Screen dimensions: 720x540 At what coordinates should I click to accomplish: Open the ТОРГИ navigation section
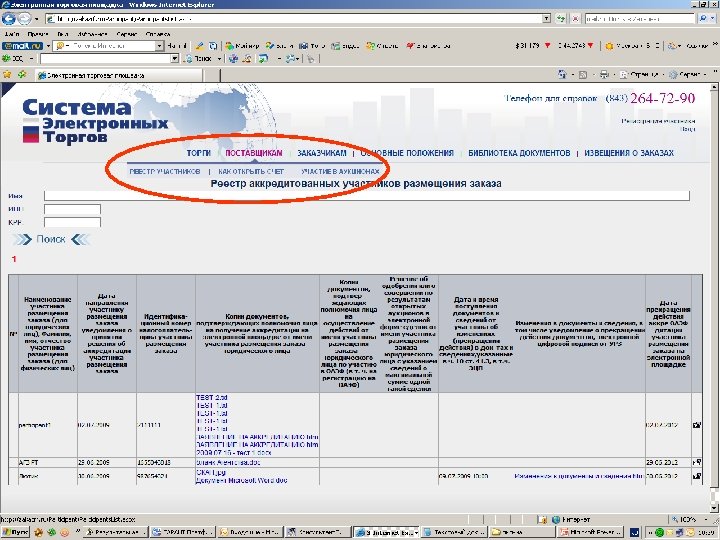[x=198, y=153]
